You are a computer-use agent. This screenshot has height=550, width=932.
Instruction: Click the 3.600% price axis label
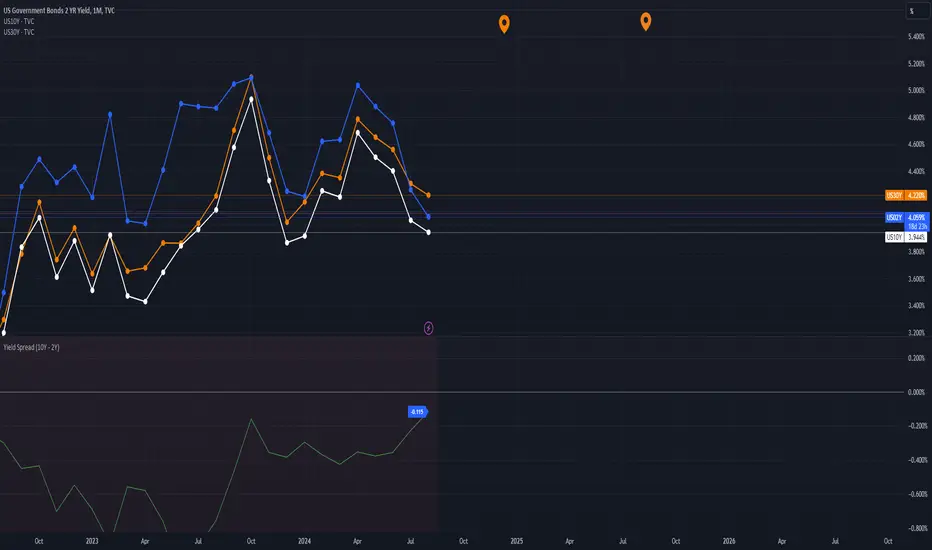pyautogui.click(x=916, y=279)
